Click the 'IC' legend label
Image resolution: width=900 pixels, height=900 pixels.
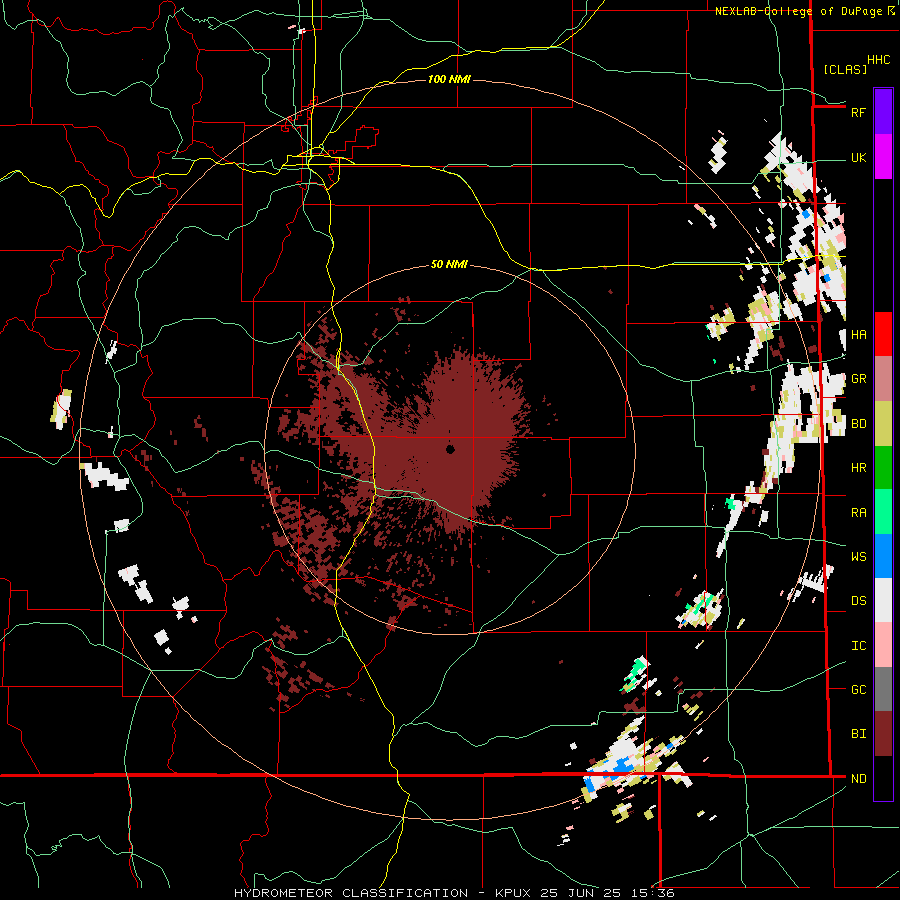[858, 646]
